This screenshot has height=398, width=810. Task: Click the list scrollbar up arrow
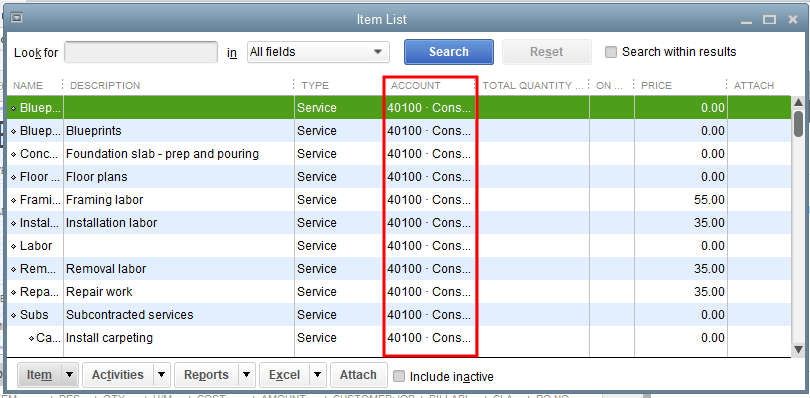pyautogui.click(x=798, y=102)
